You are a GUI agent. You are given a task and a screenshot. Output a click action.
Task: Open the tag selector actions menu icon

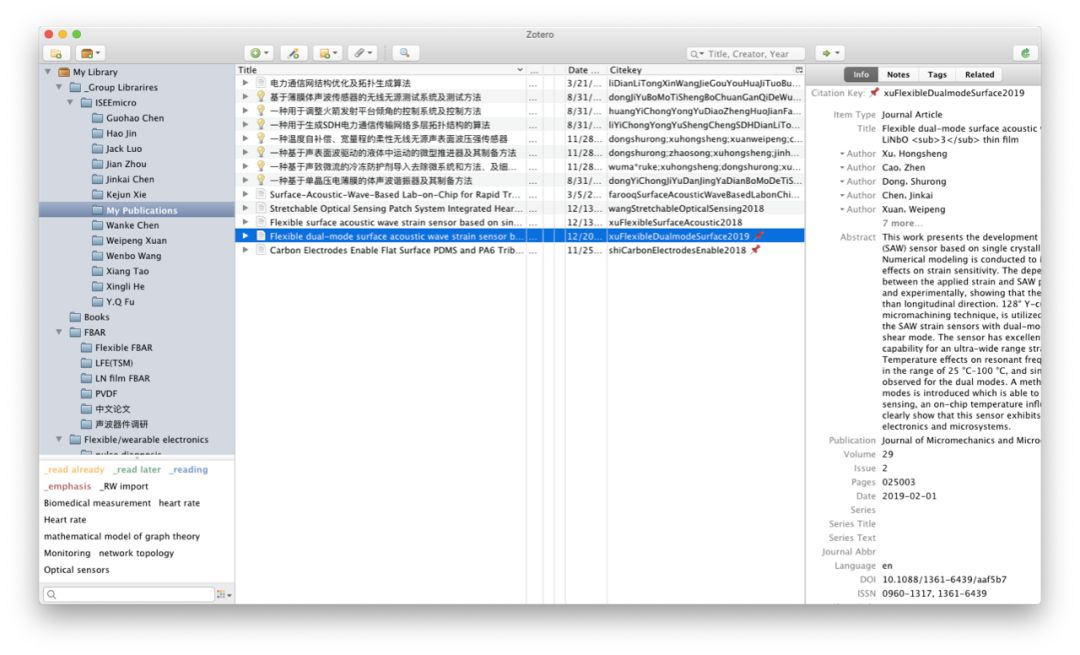224,594
